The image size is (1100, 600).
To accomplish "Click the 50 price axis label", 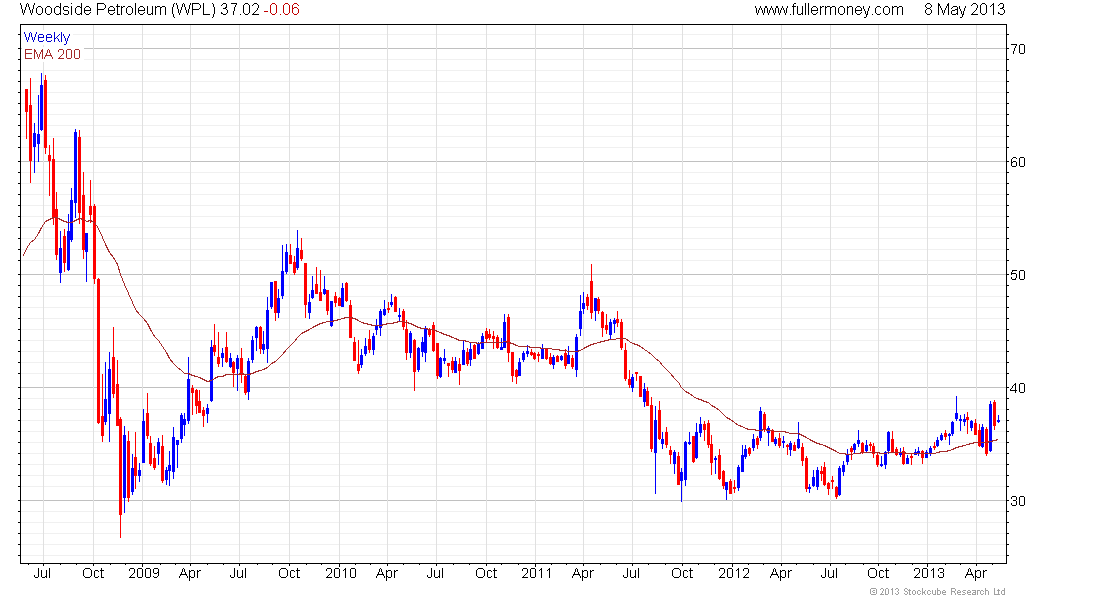I will pos(1017,275).
